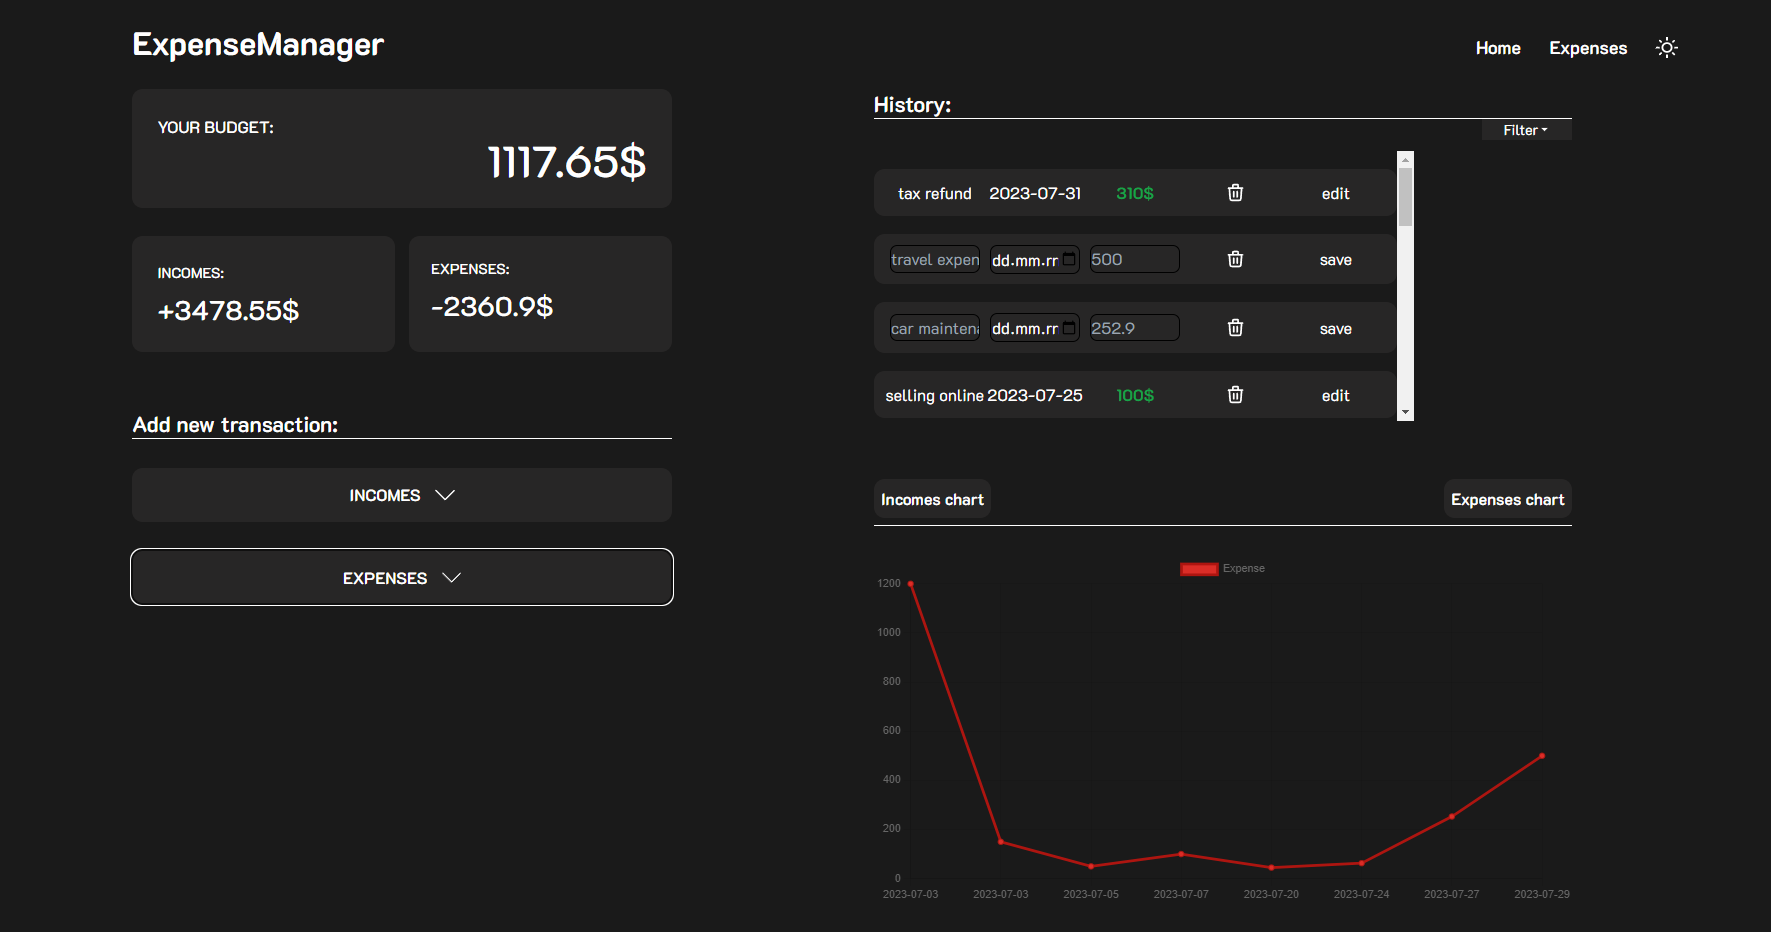The height and width of the screenshot is (932, 1771).
Task: Delete the tax refund transaction
Action: tap(1235, 193)
